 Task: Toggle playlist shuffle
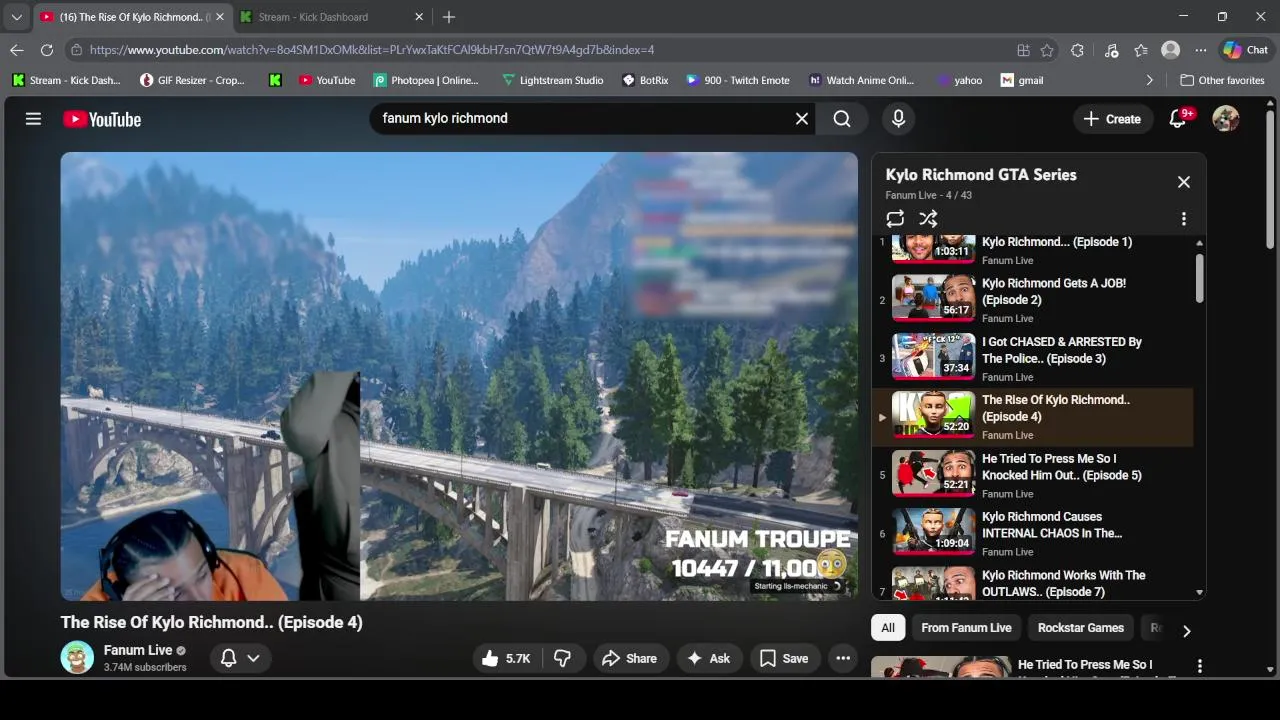(928, 219)
